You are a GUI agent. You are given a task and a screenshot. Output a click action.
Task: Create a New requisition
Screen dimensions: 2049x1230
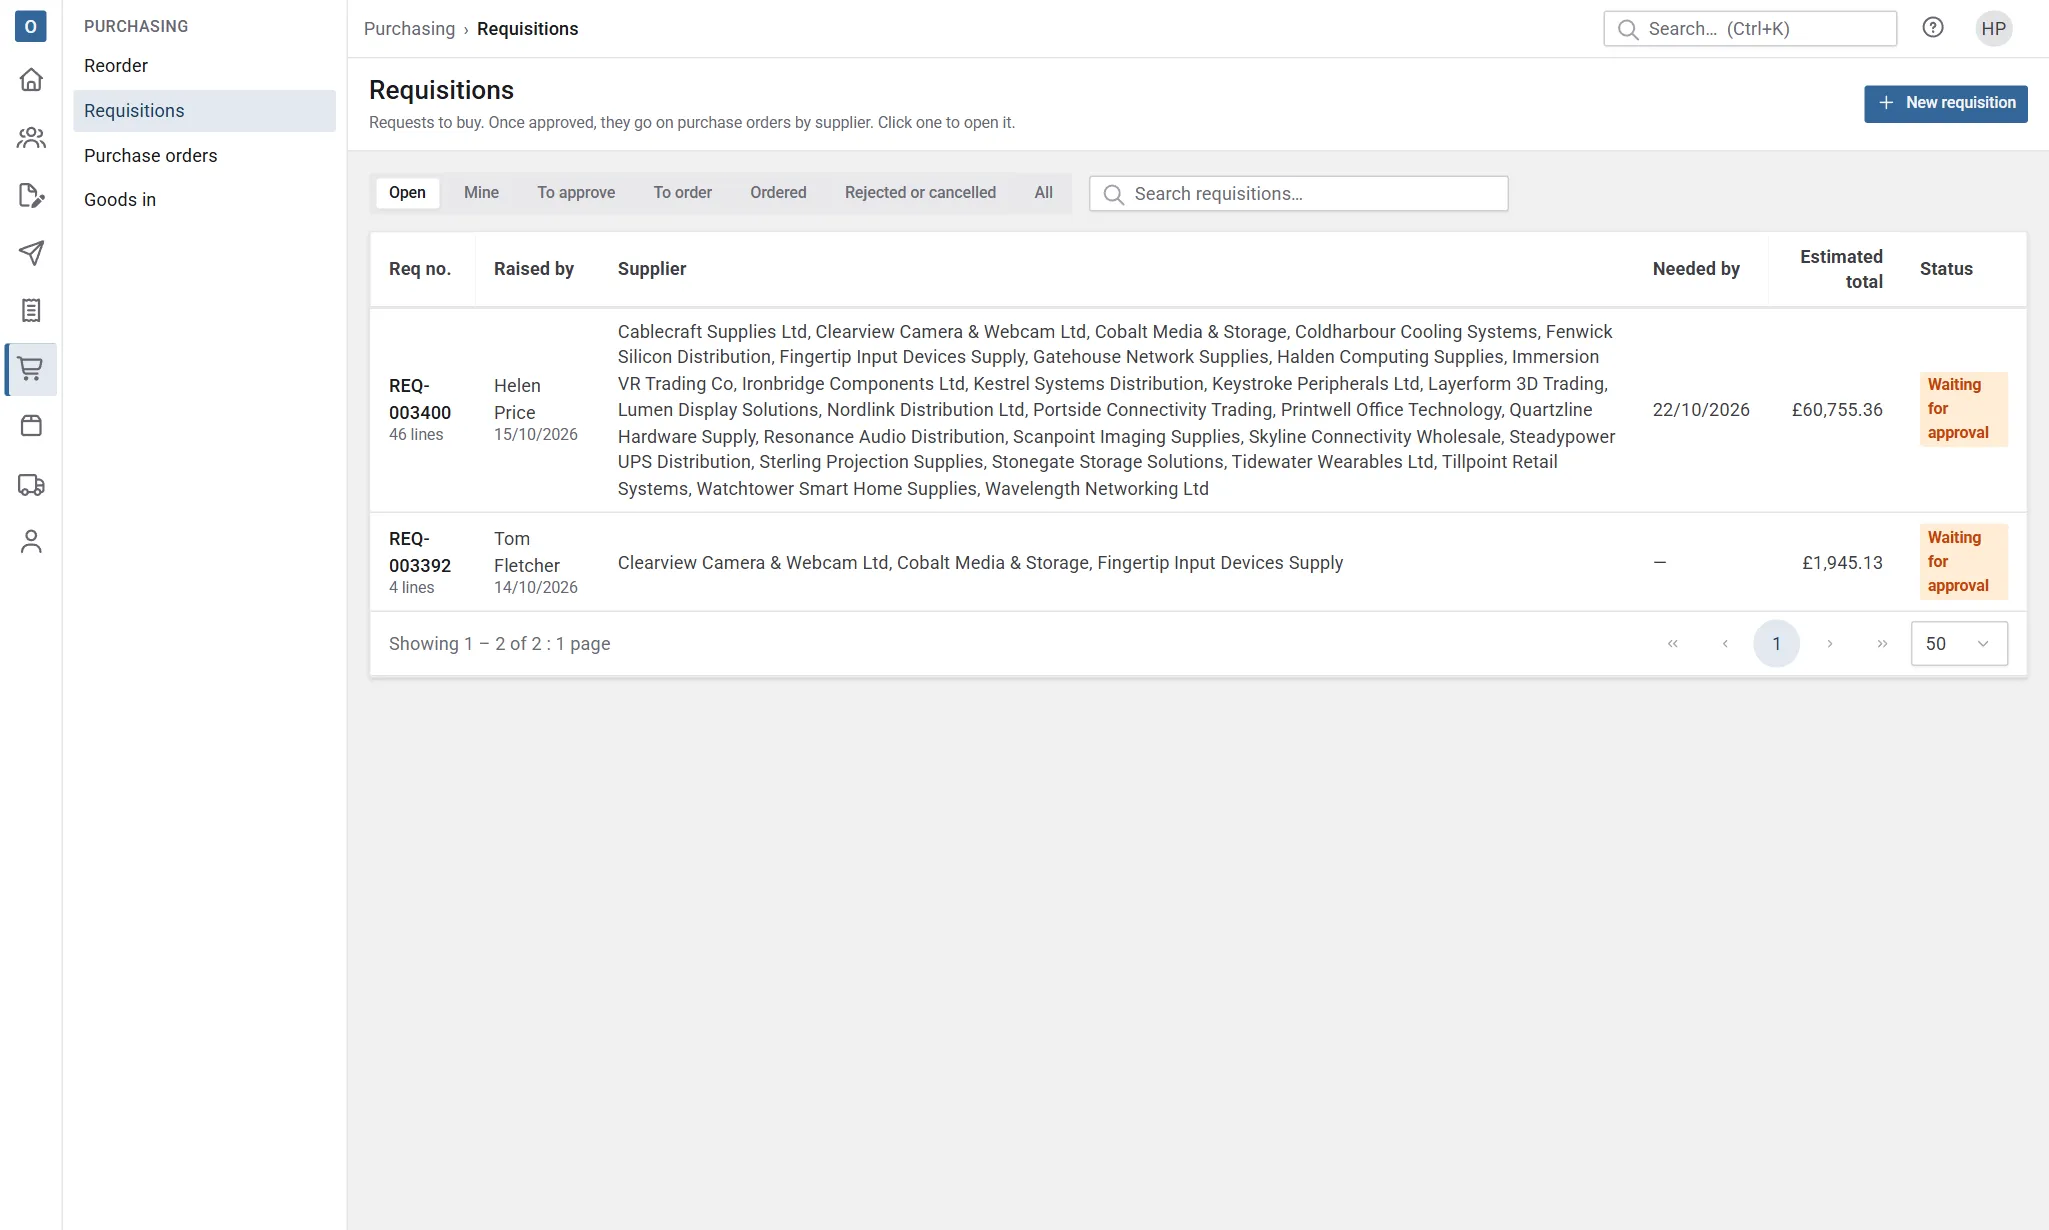(1945, 103)
